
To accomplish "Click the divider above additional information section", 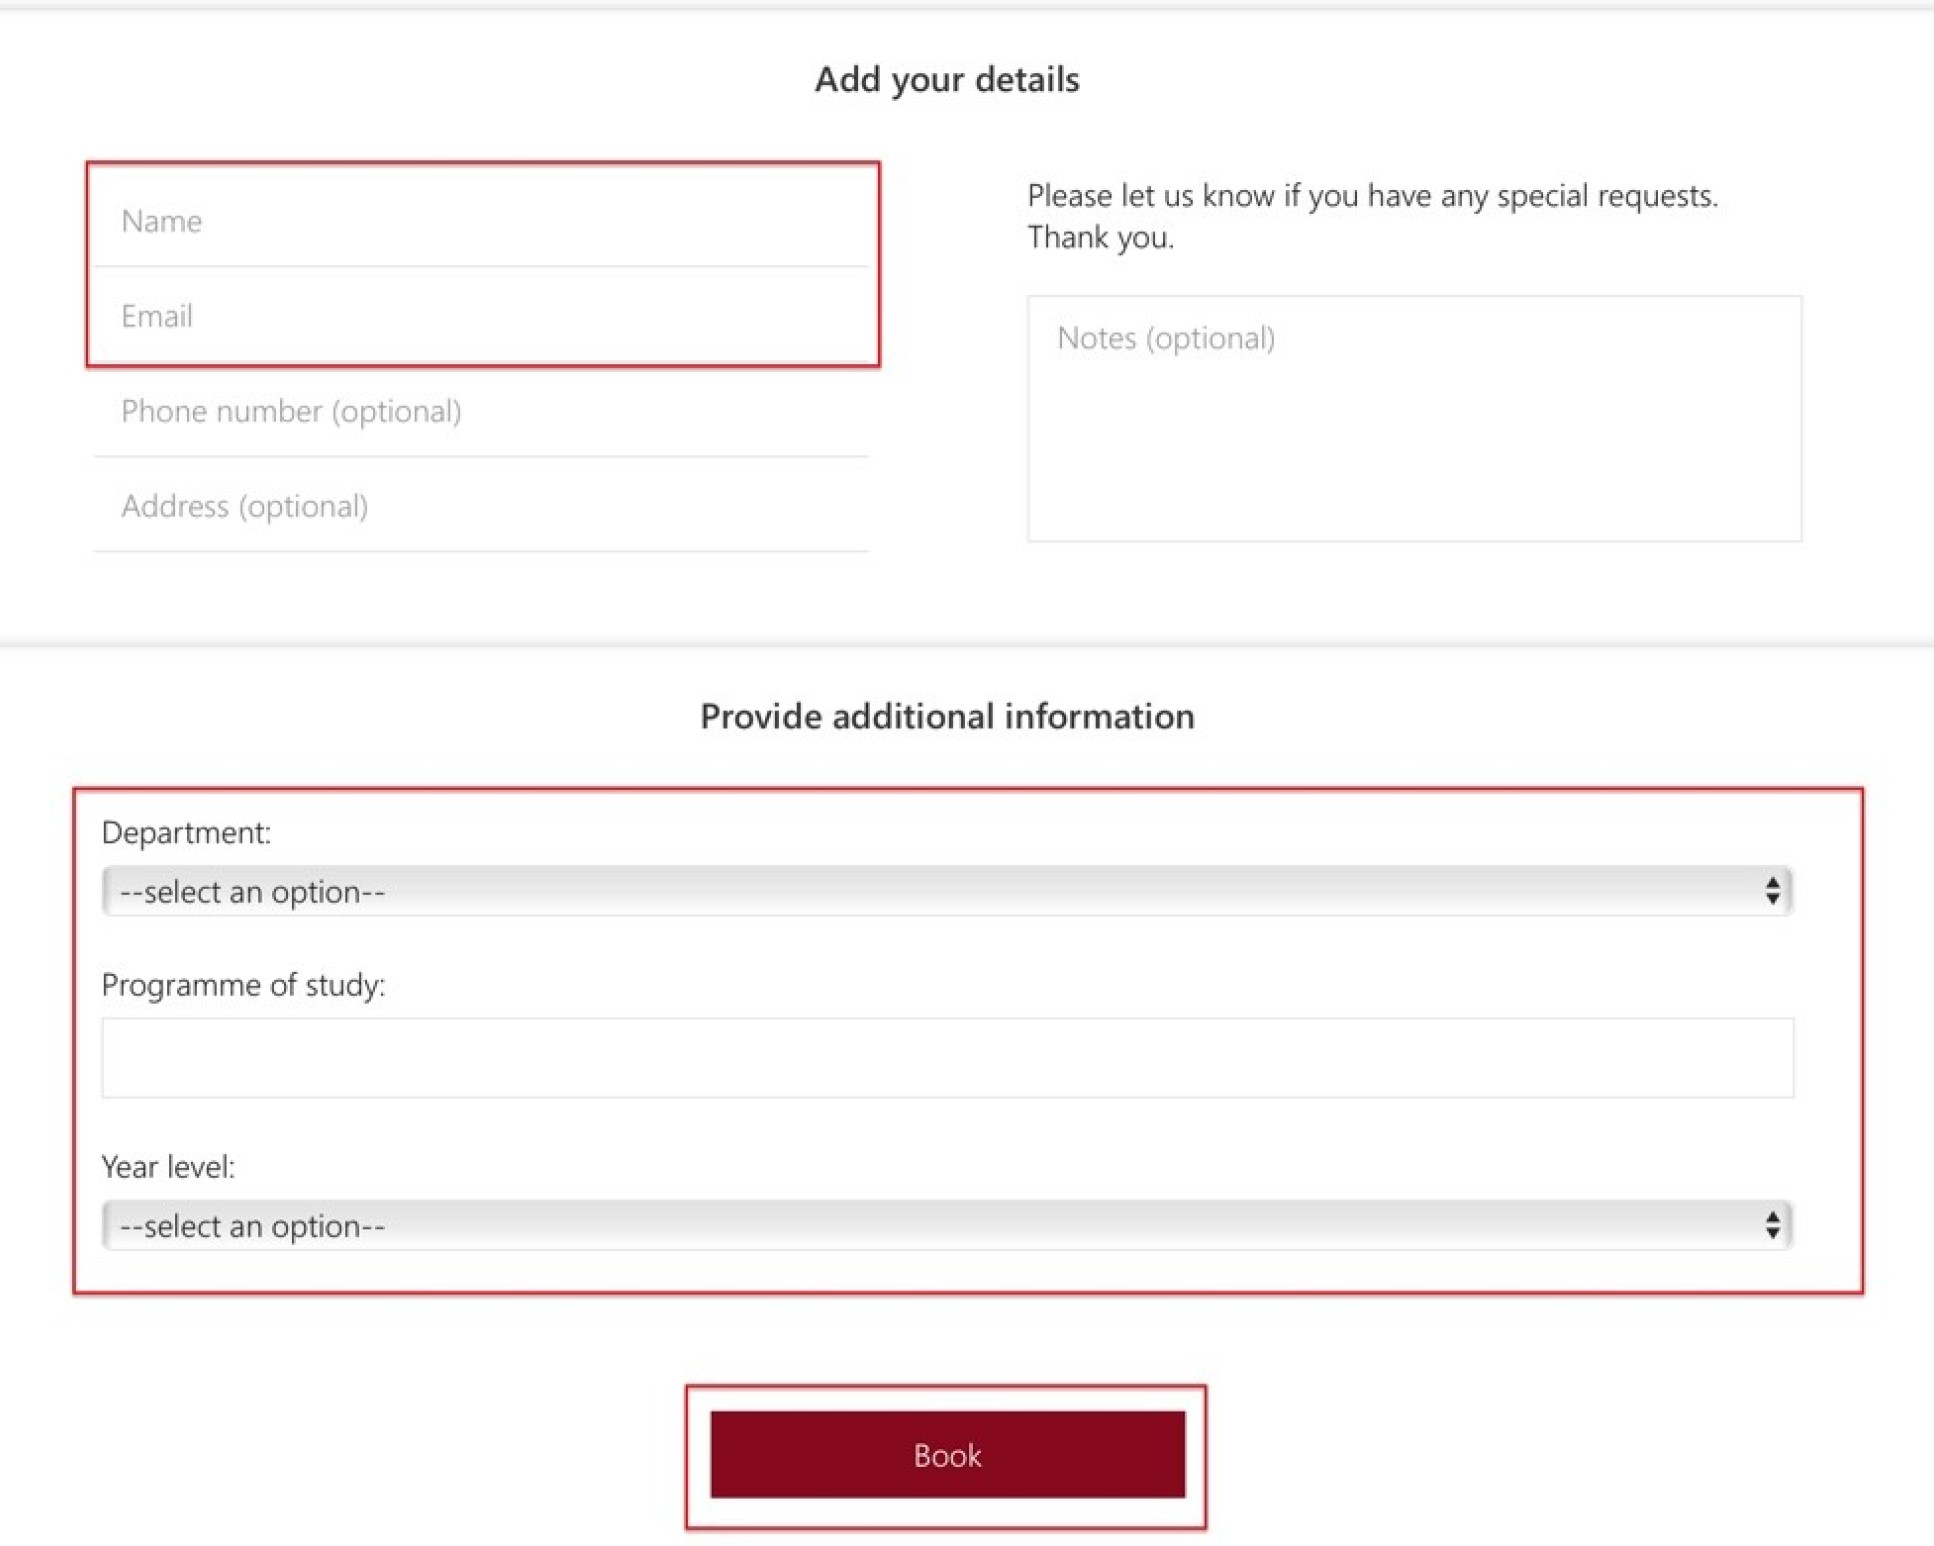I will tap(966, 643).
